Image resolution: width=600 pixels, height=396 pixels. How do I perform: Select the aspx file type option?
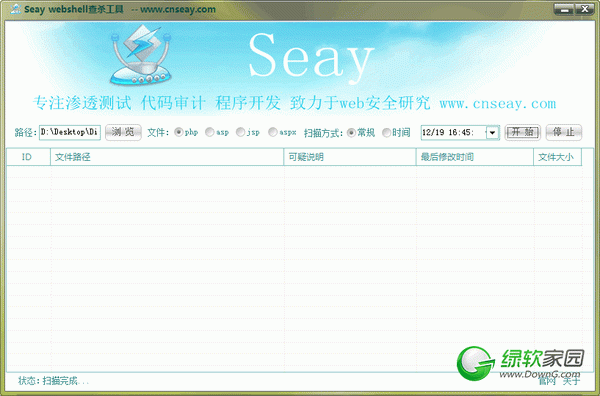click(272, 132)
